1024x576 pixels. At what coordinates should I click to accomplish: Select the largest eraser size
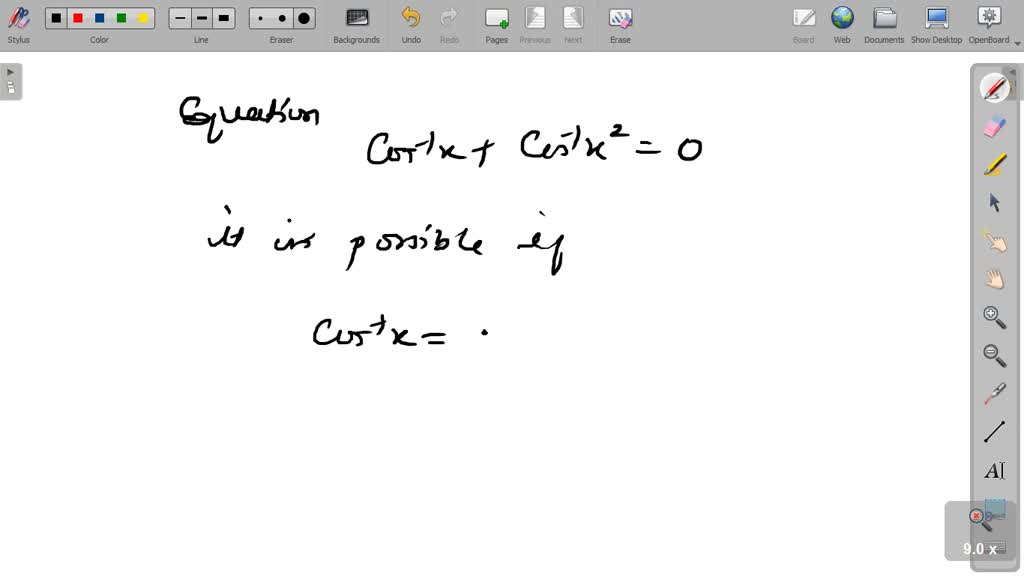click(x=302, y=17)
